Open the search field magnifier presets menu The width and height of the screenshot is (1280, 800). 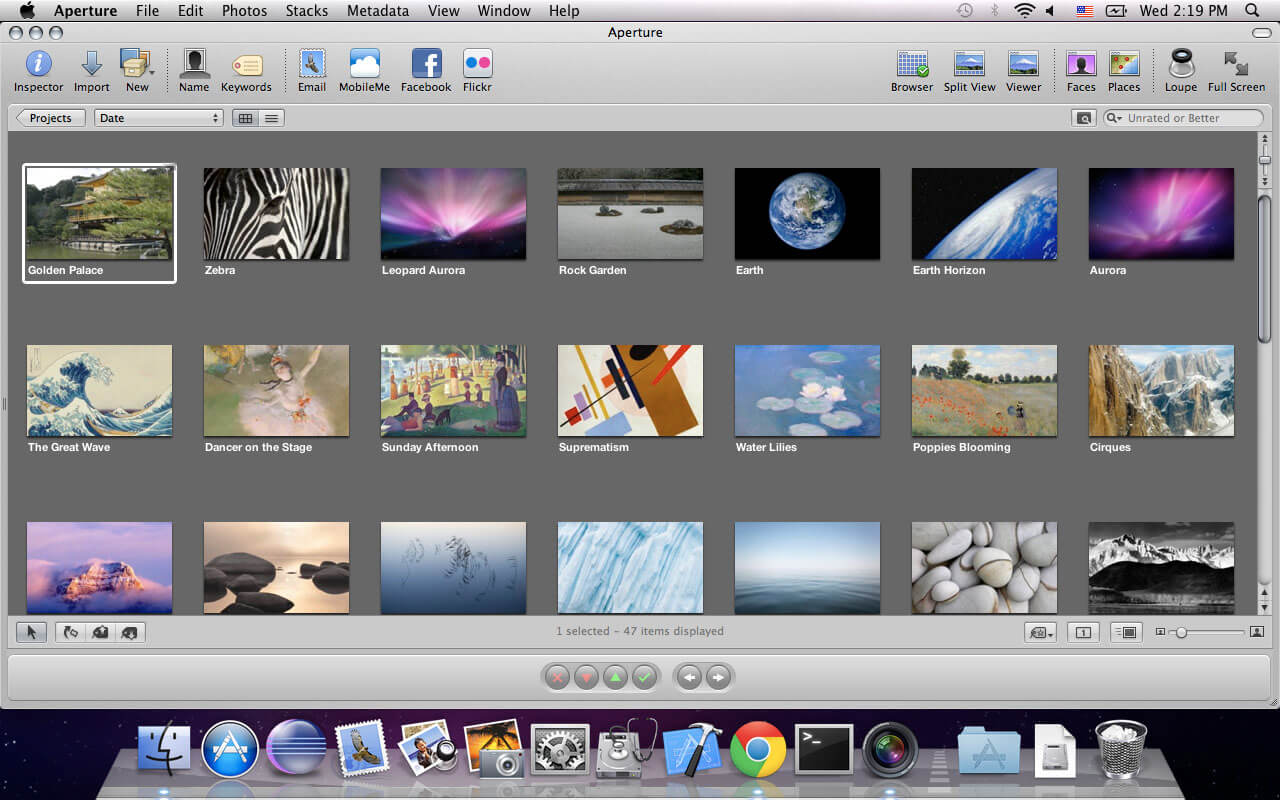tap(1114, 118)
